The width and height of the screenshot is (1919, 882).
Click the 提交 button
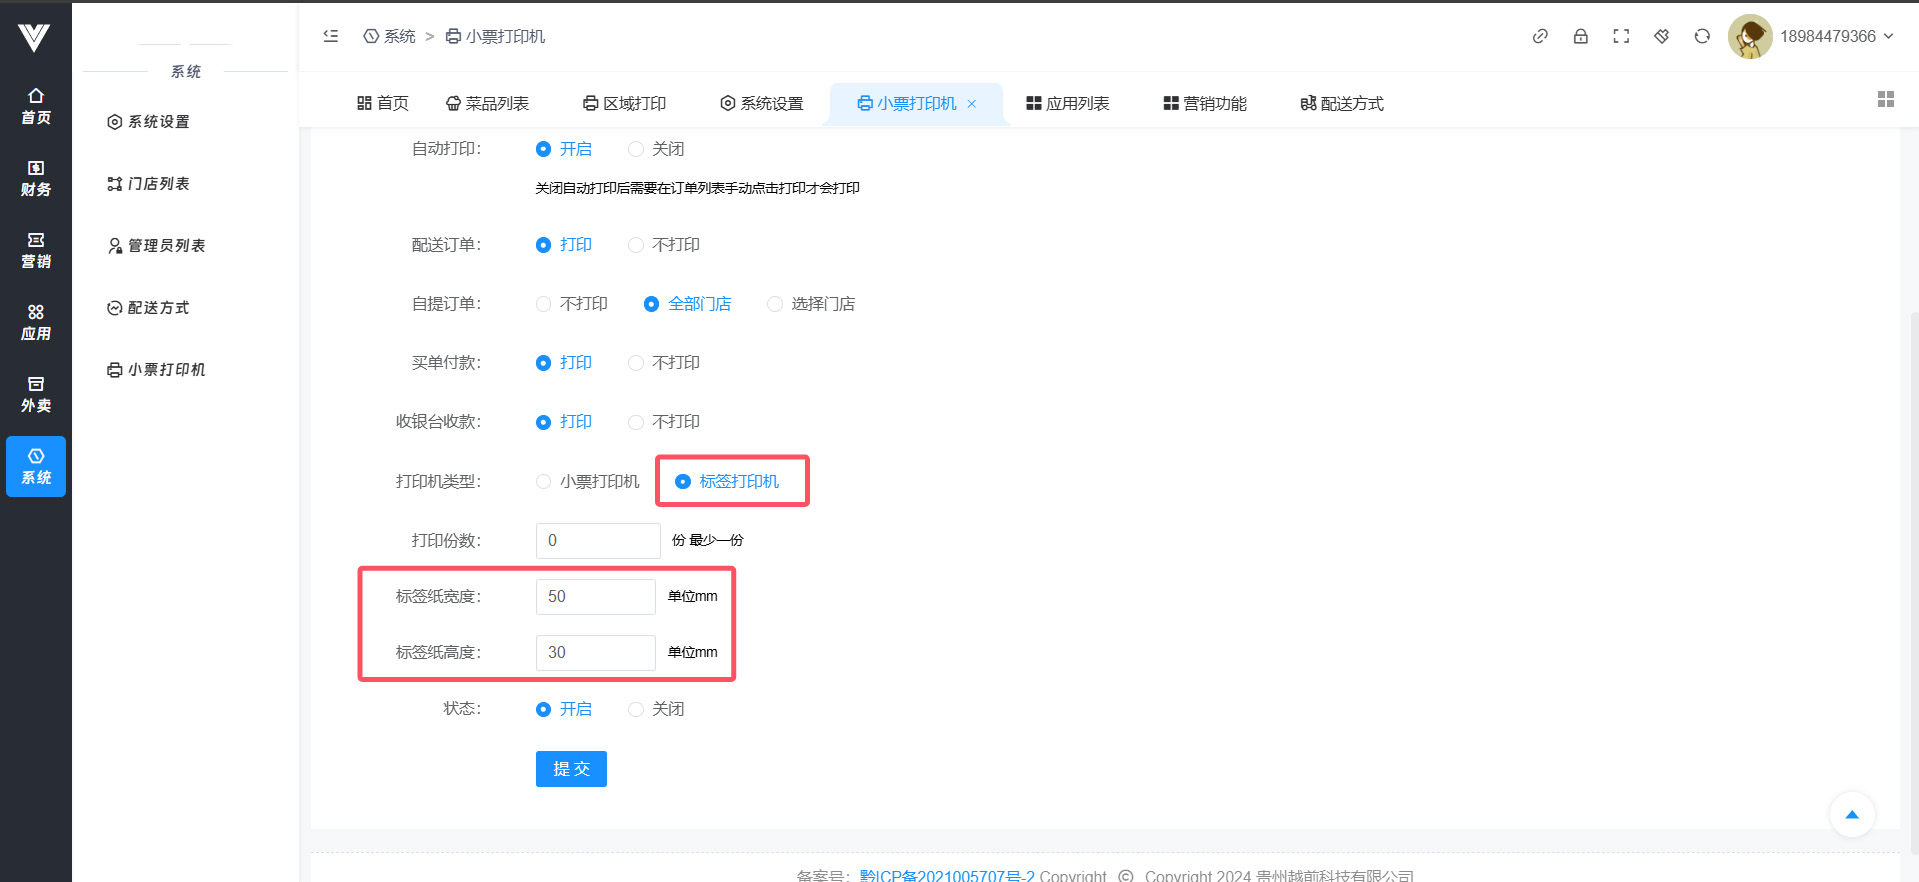(x=571, y=769)
